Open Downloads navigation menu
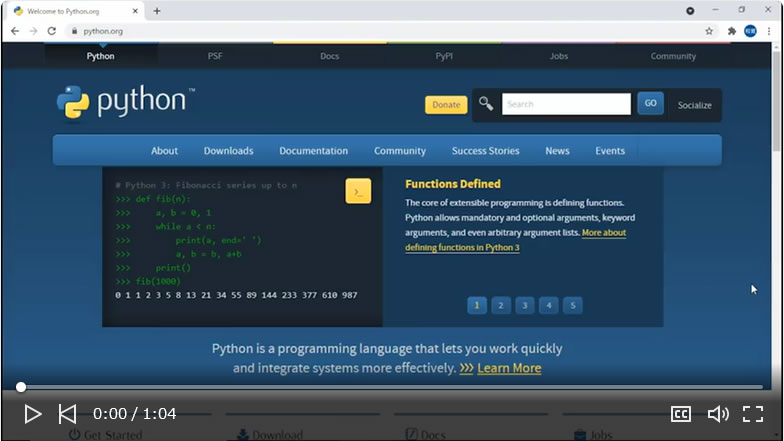The width and height of the screenshot is (784, 441). coord(228,150)
